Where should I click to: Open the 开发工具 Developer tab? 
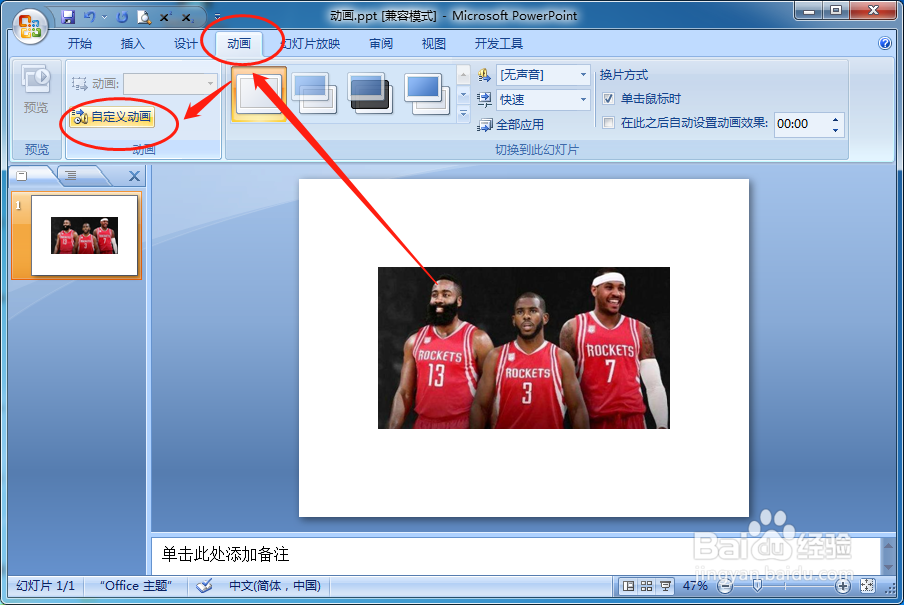click(x=499, y=43)
